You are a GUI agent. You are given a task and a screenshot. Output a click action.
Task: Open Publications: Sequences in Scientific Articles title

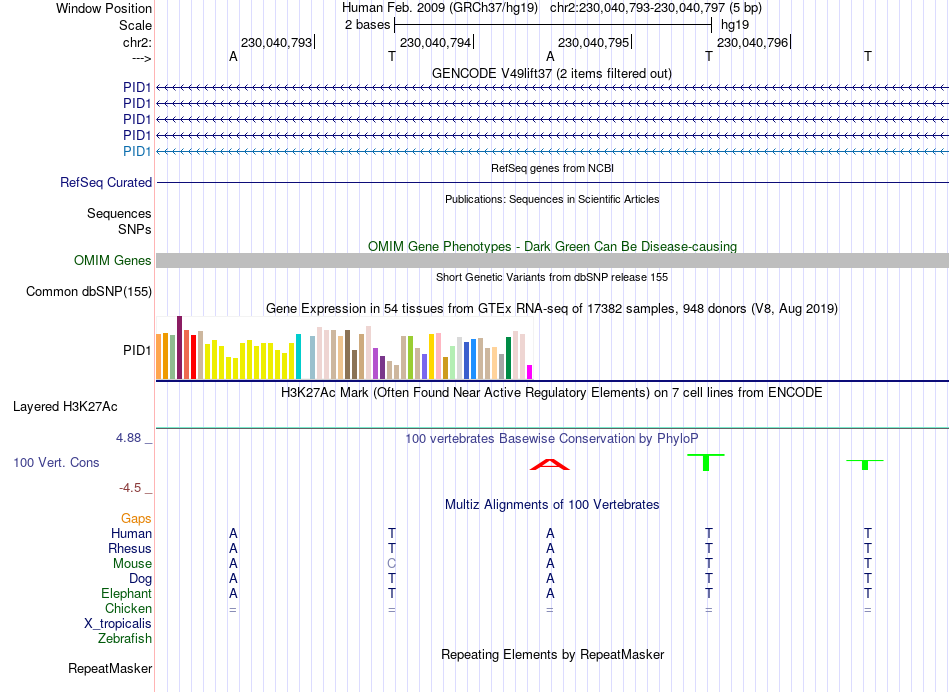pyautogui.click(x=552, y=199)
